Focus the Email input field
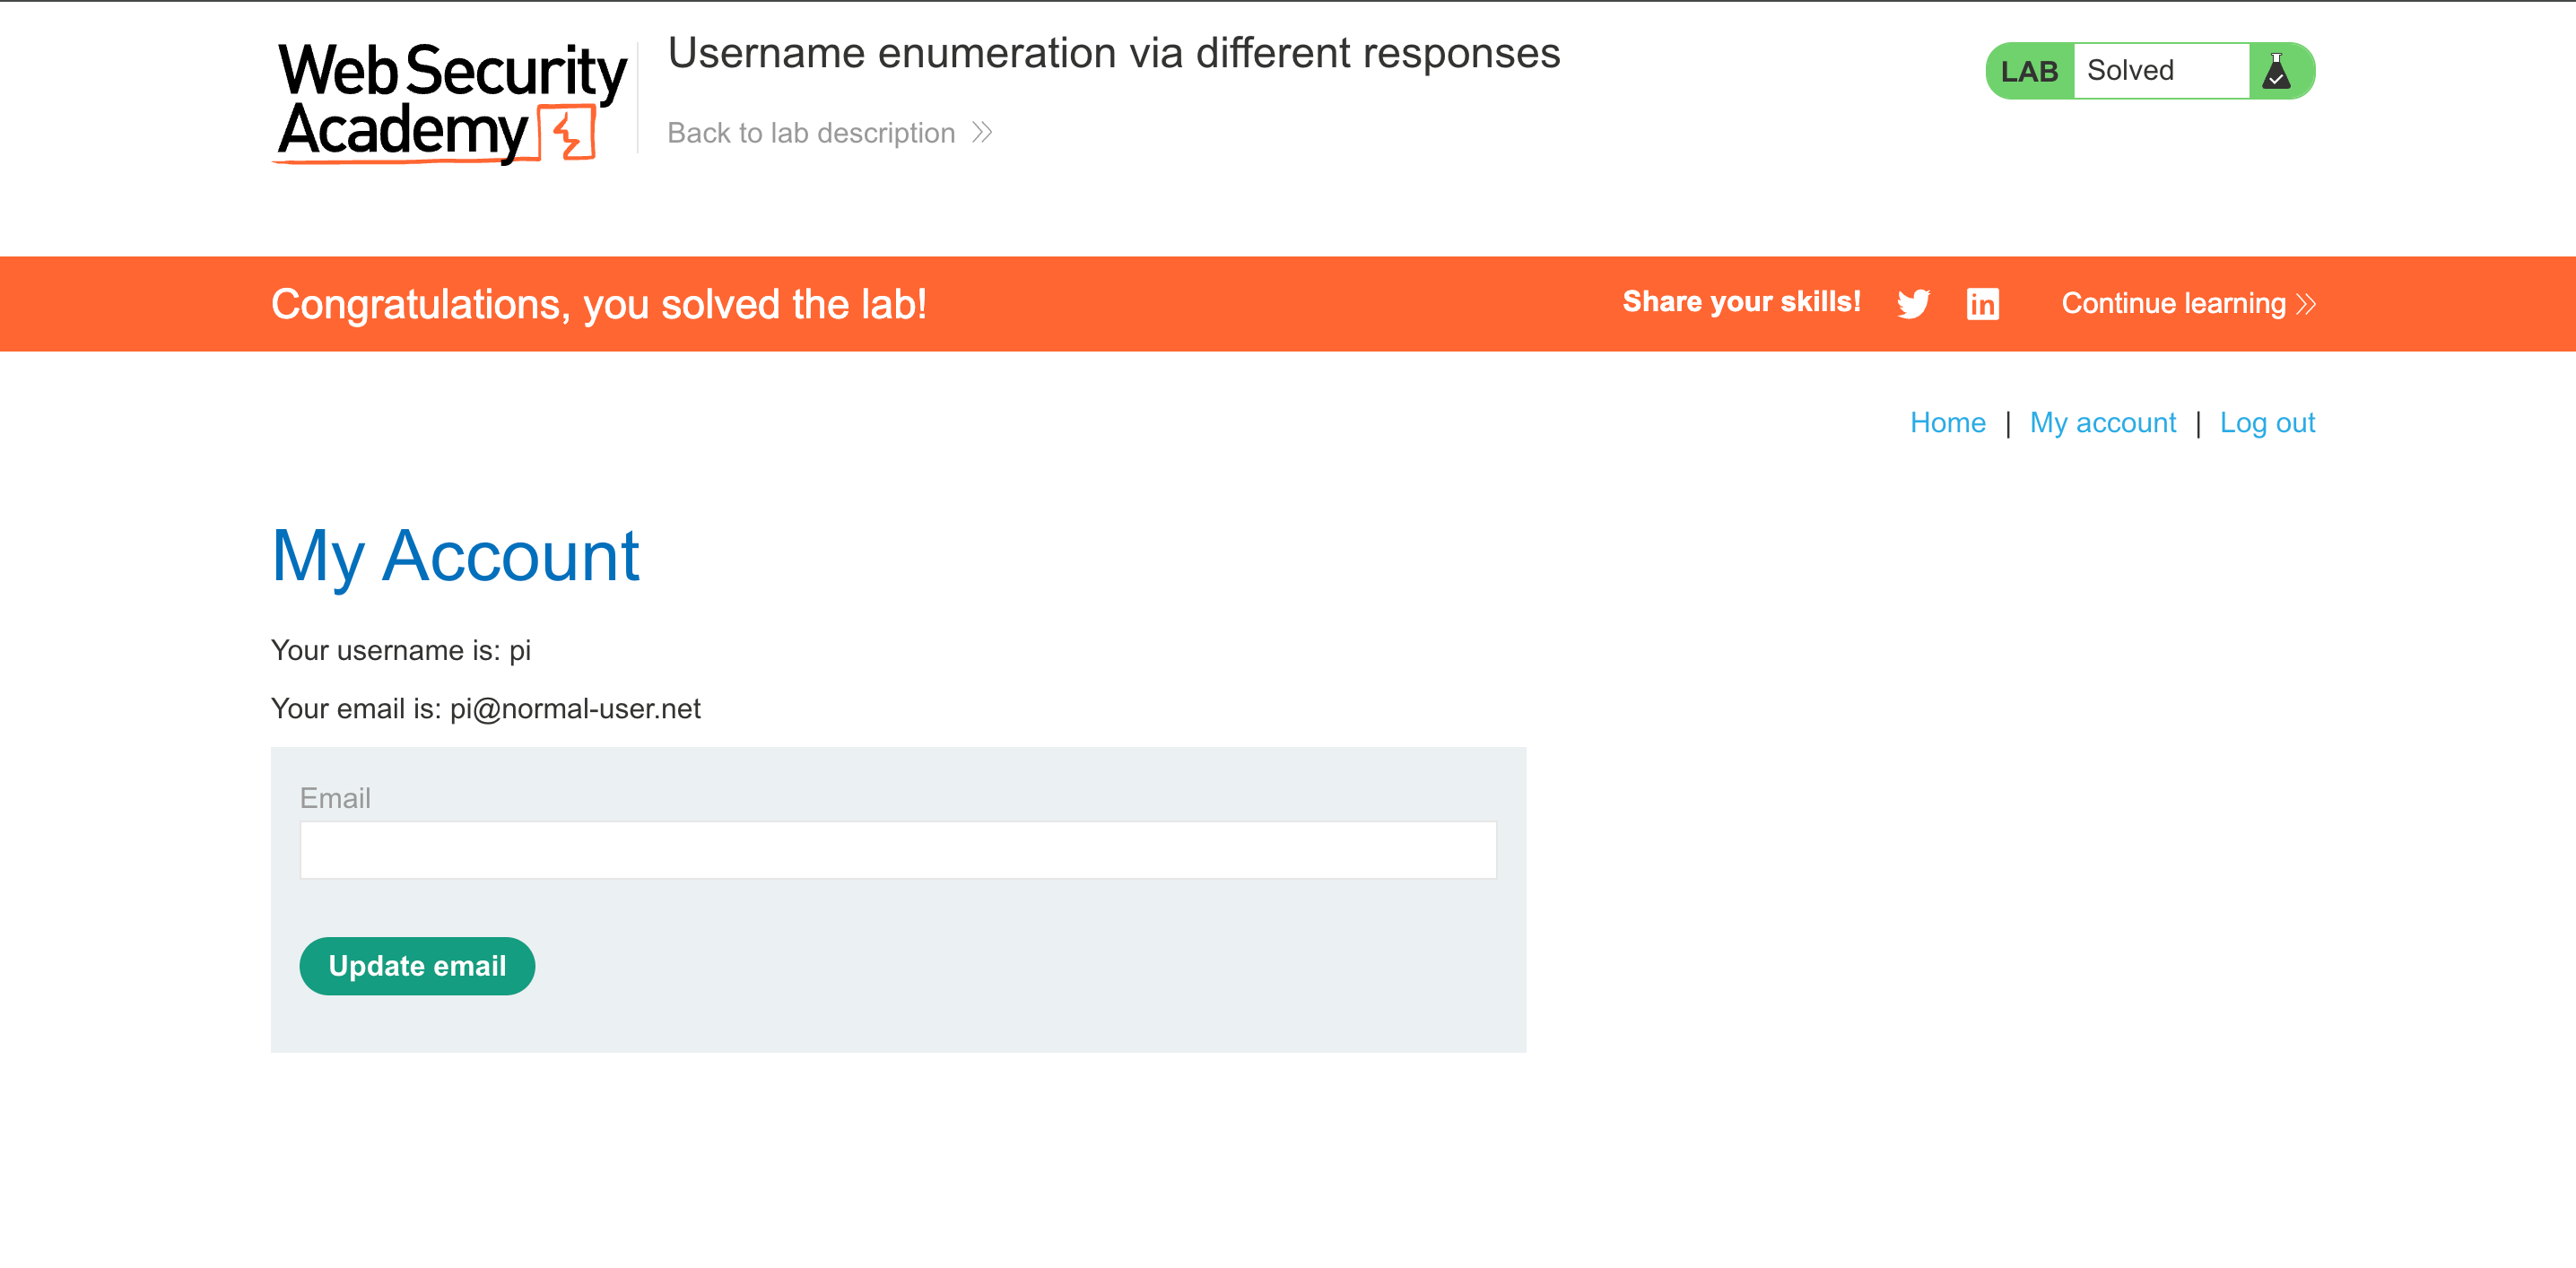 (x=897, y=850)
